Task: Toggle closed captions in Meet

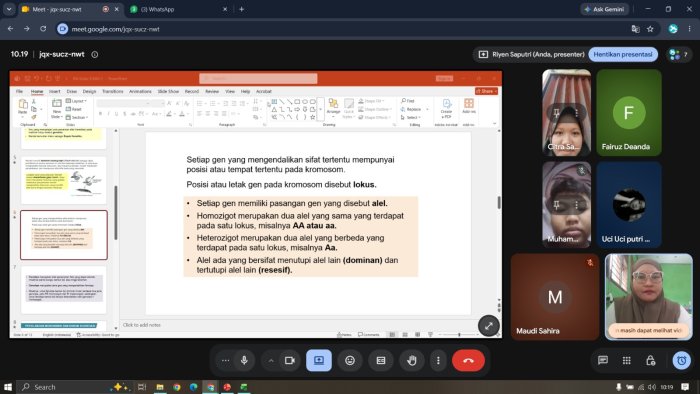Action: click(381, 360)
